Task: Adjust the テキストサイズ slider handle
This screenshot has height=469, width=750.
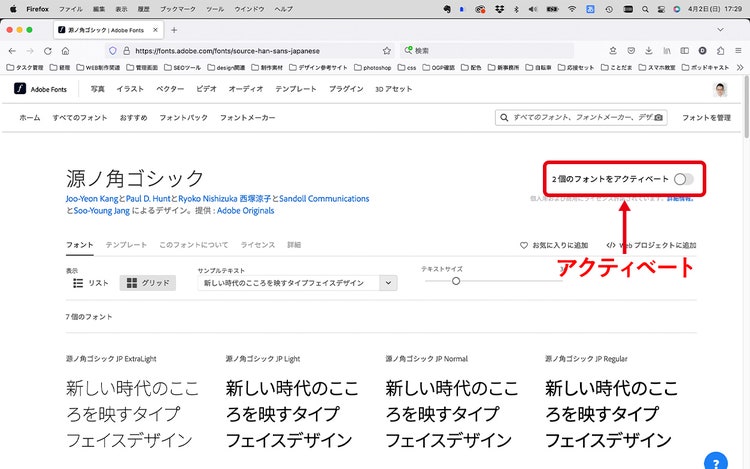Action: 456,281
